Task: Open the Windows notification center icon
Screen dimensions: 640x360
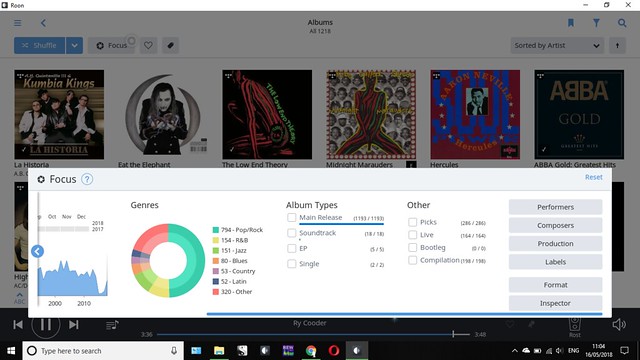Action: pyautogui.click(x=624, y=351)
